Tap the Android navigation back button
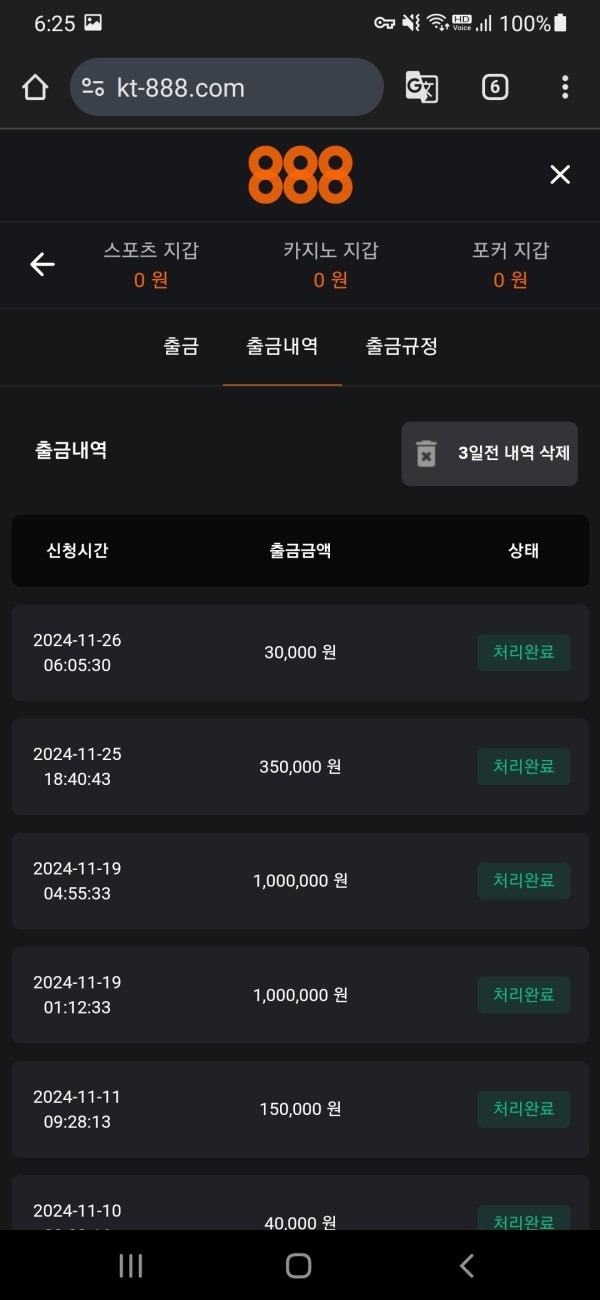 465,1265
